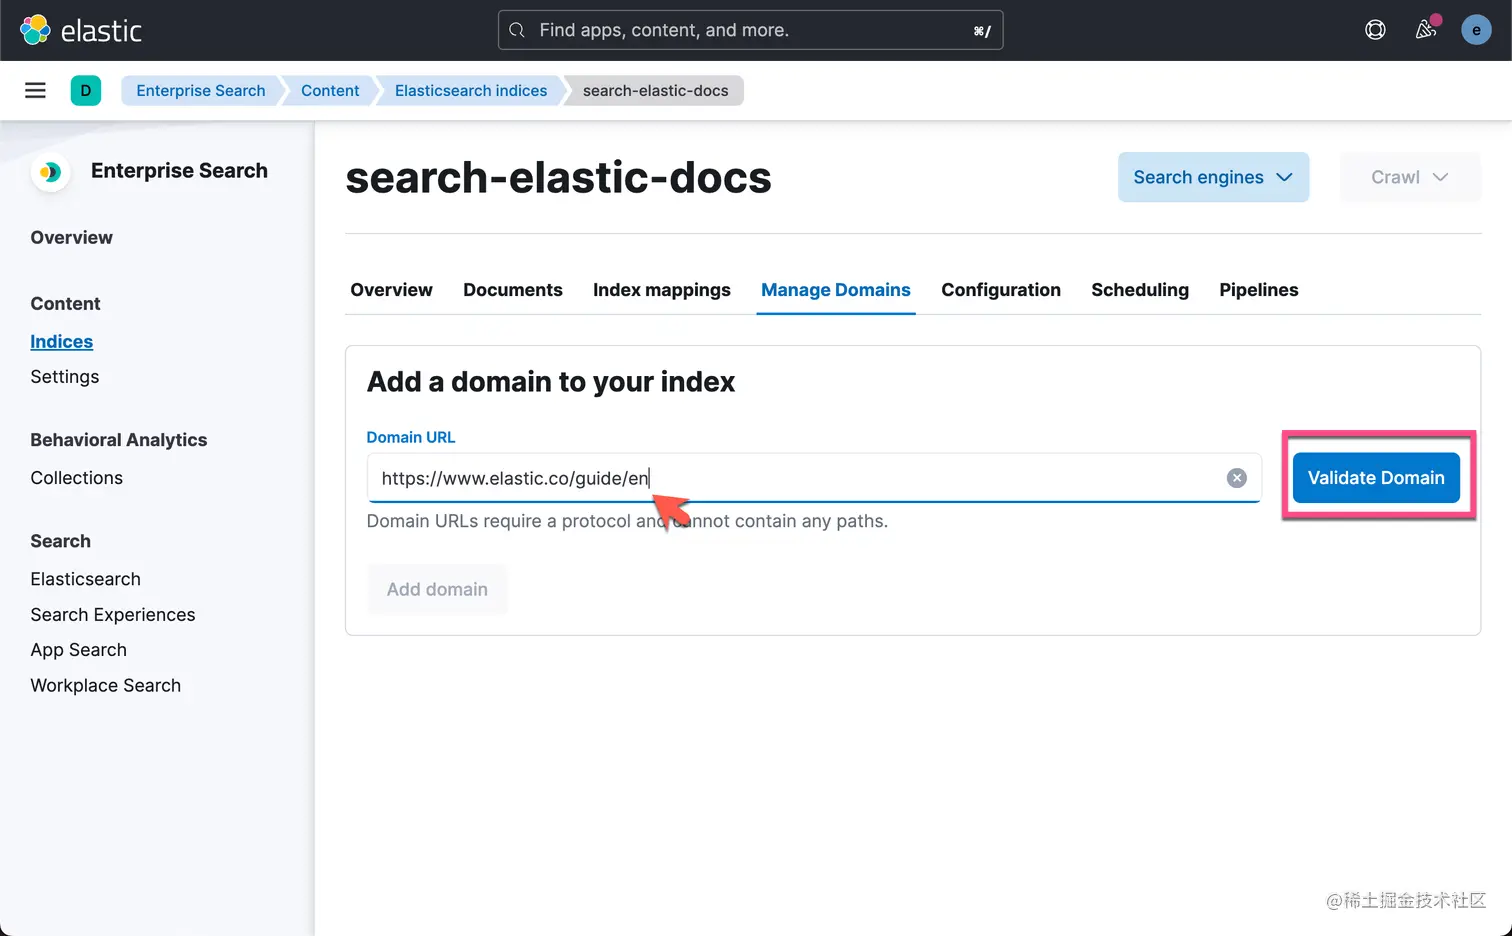The image size is (1512, 936).
Task: Clear the Domain URL field
Action: [1237, 478]
